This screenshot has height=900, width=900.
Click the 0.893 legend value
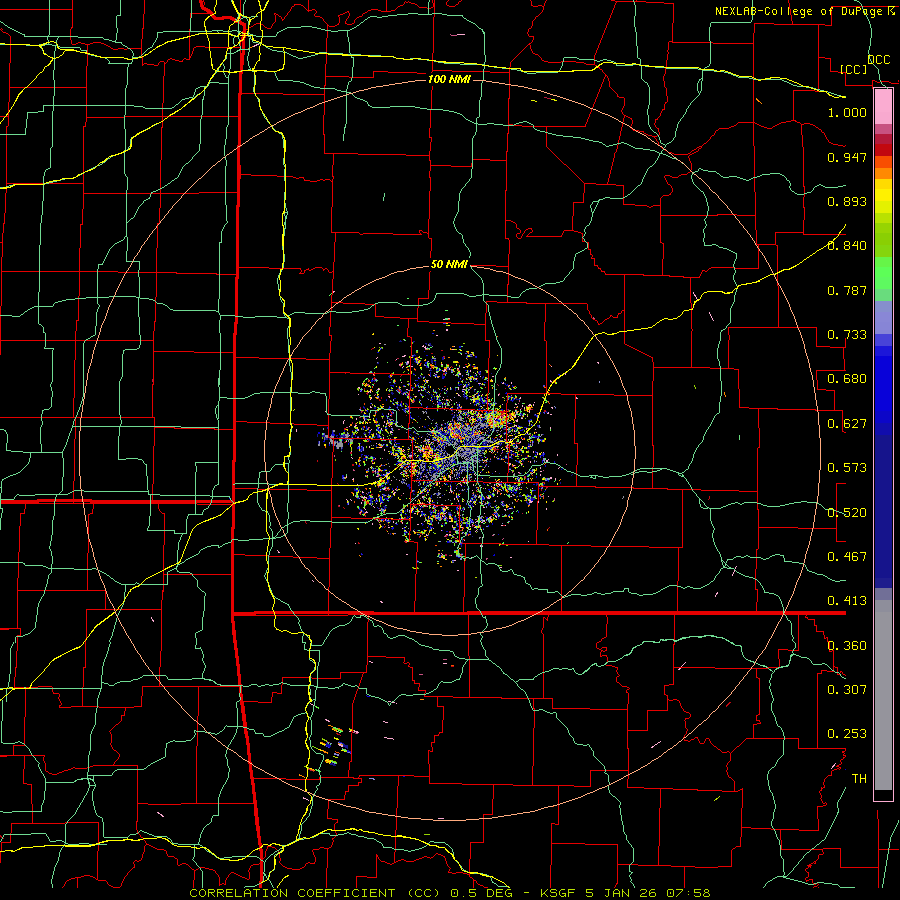point(847,201)
